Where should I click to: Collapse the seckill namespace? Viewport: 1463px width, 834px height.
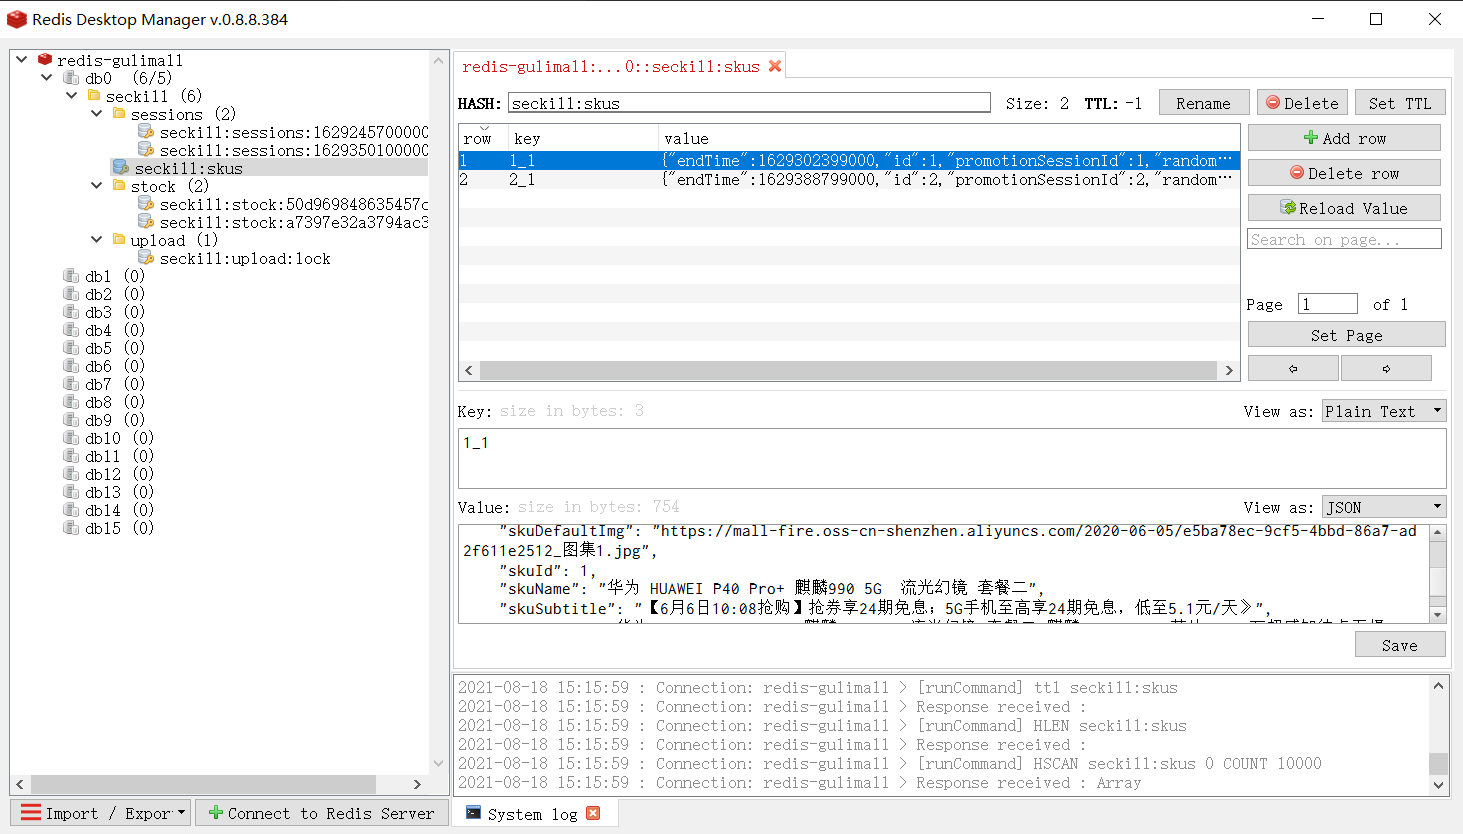point(72,96)
